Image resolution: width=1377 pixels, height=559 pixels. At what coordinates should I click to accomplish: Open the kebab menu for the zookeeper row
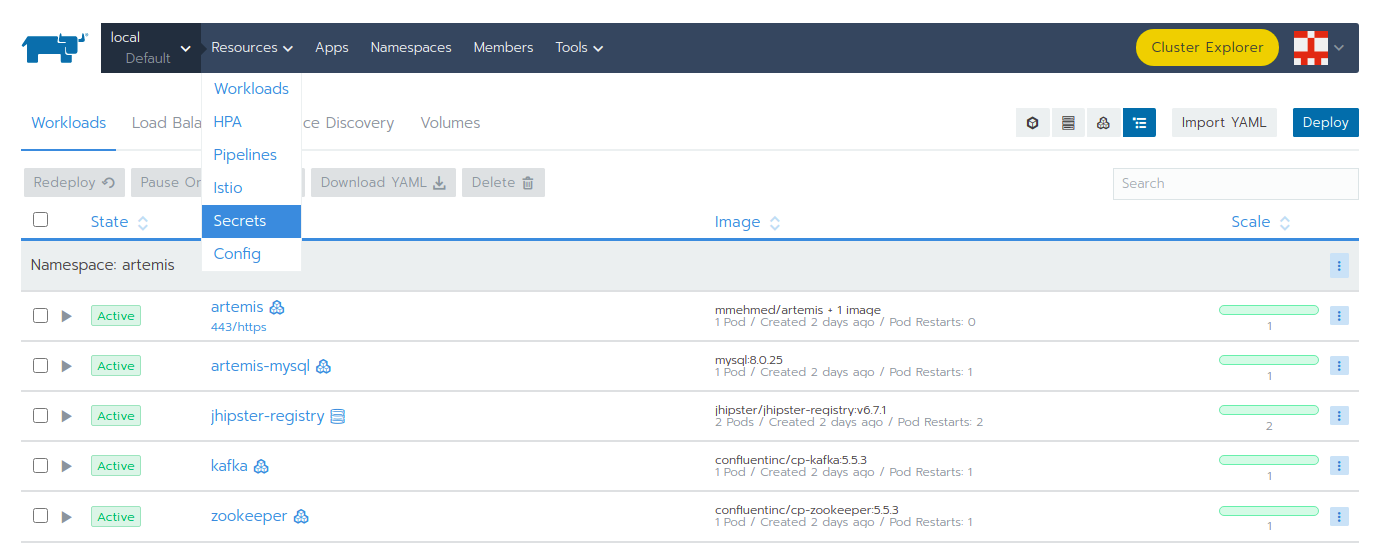point(1339,516)
